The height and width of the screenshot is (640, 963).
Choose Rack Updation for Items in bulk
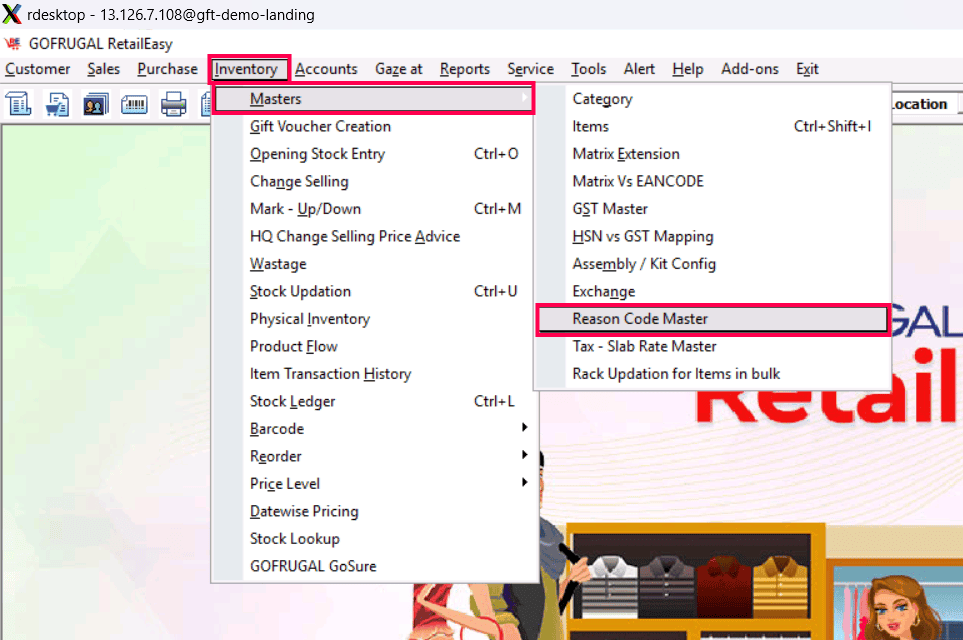pos(713,374)
